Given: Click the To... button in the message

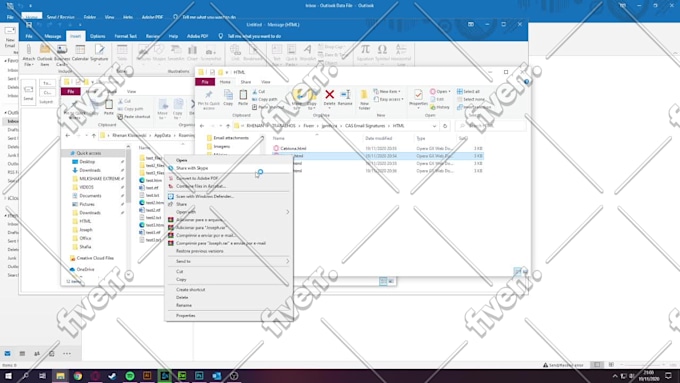Looking at the screenshot, I should pyautogui.click(x=47, y=83).
